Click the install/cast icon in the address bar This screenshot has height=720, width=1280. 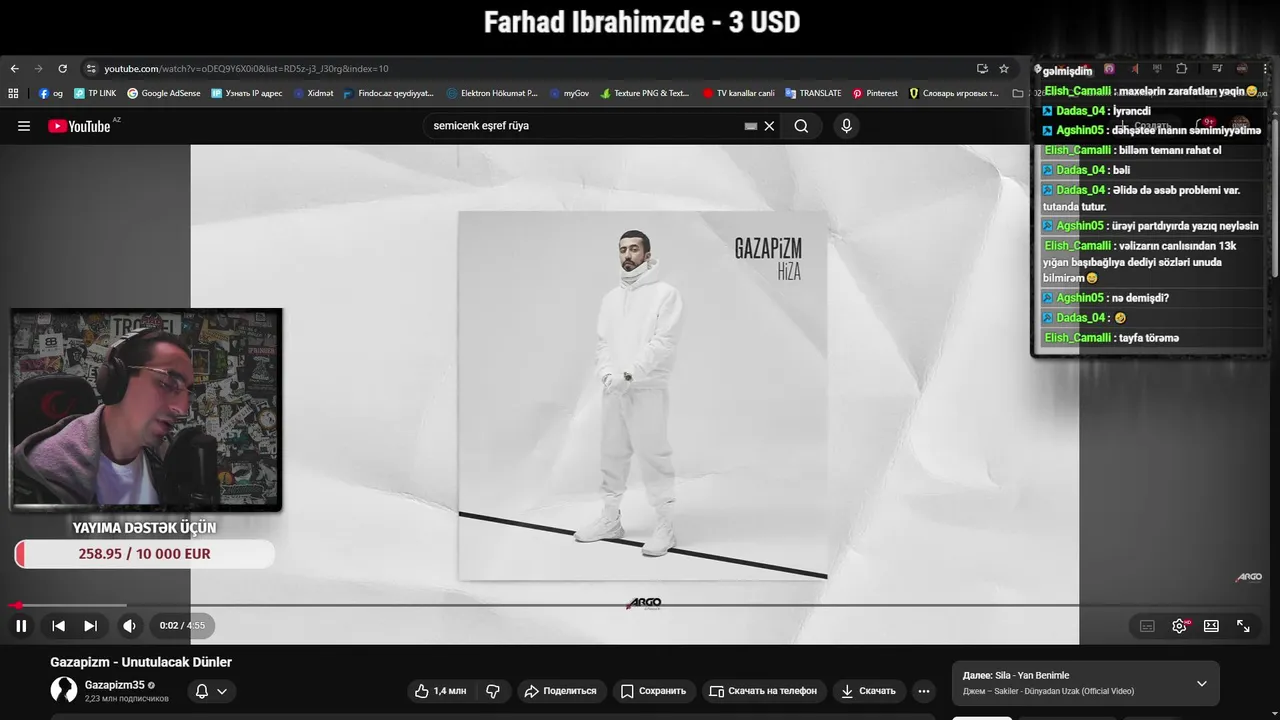[982, 68]
